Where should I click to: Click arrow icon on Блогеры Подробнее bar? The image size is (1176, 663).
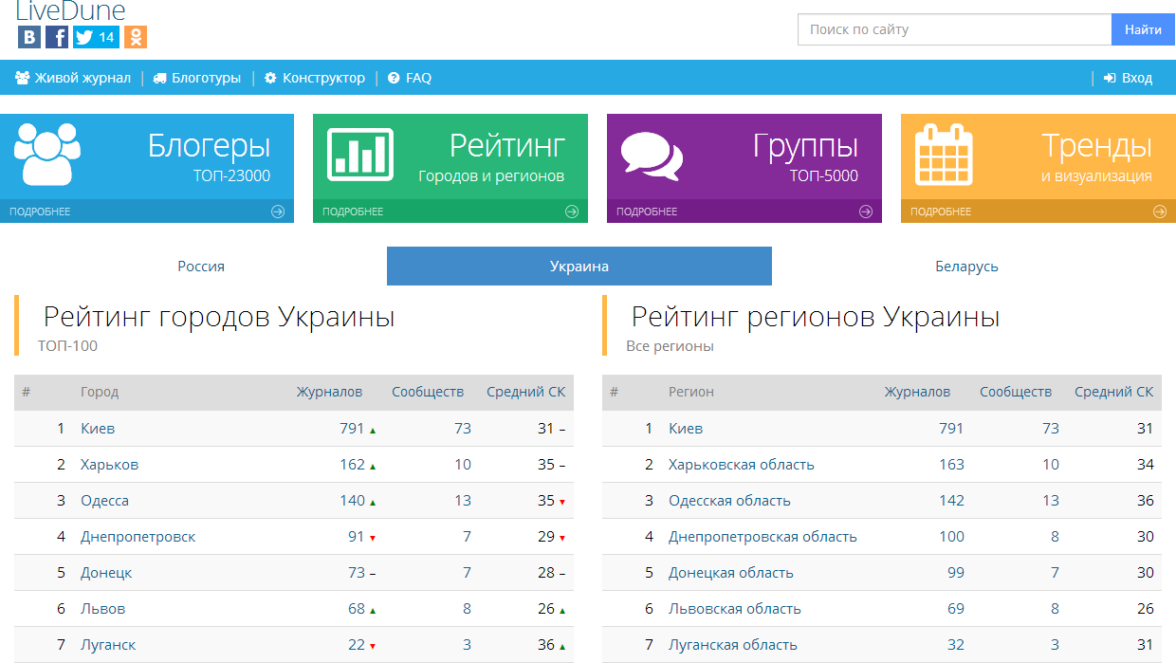(278, 211)
